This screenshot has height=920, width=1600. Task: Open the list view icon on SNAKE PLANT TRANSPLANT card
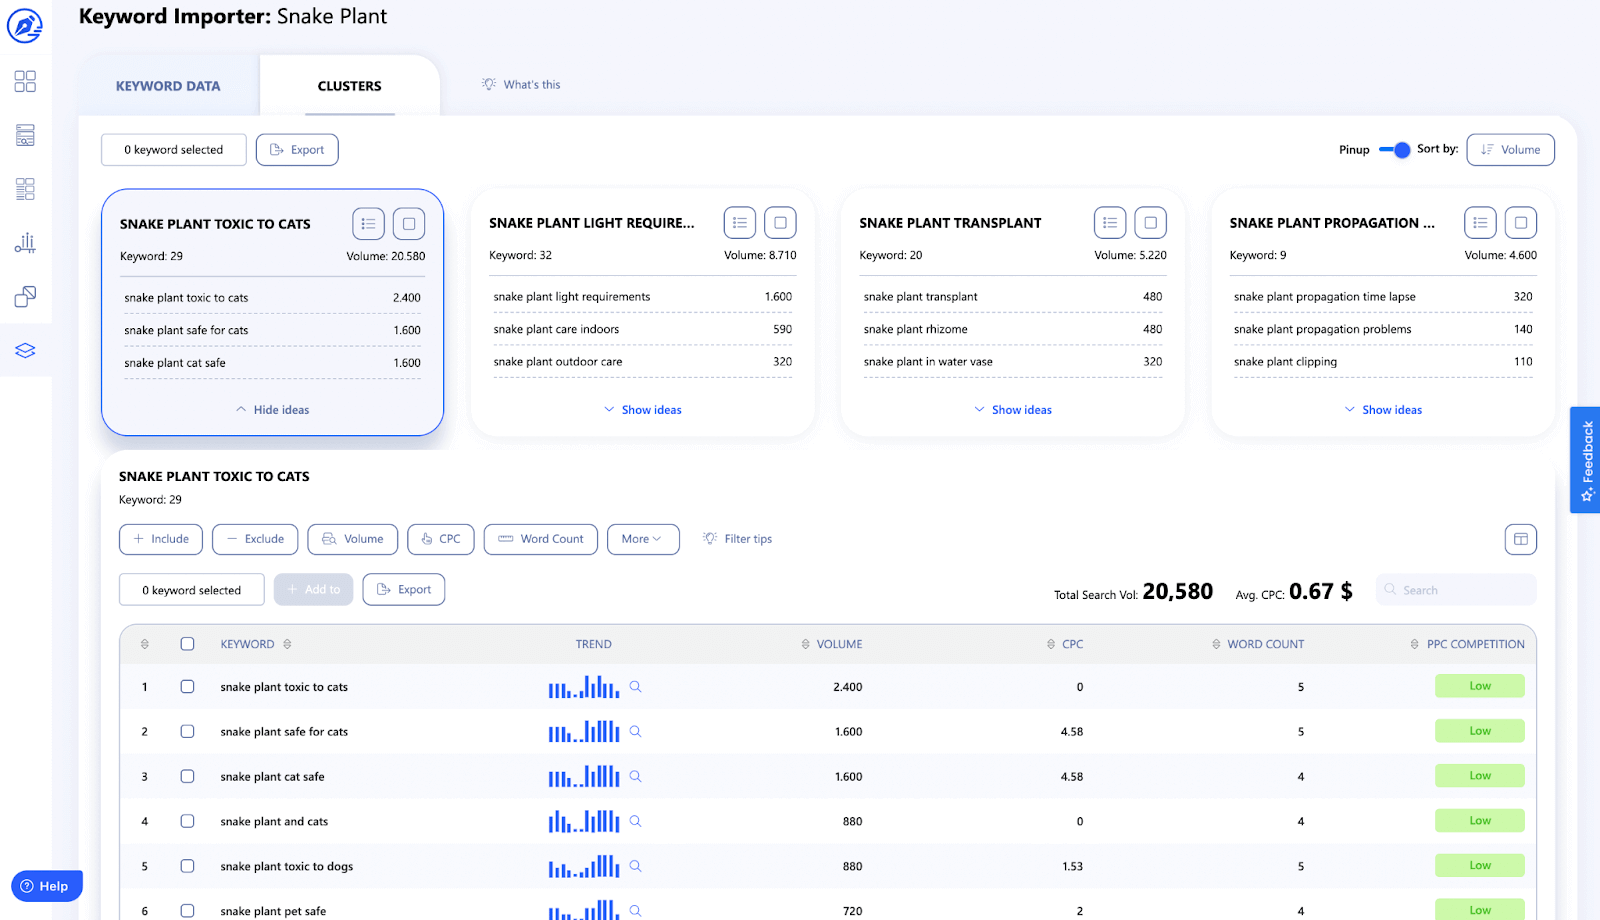1110,222
